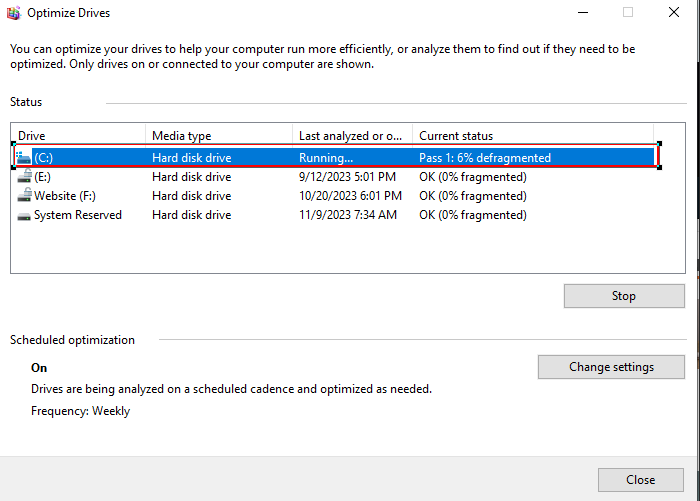Sort by the Drive column header
The height and width of the screenshot is (501, 700).
tap(79, 136)
